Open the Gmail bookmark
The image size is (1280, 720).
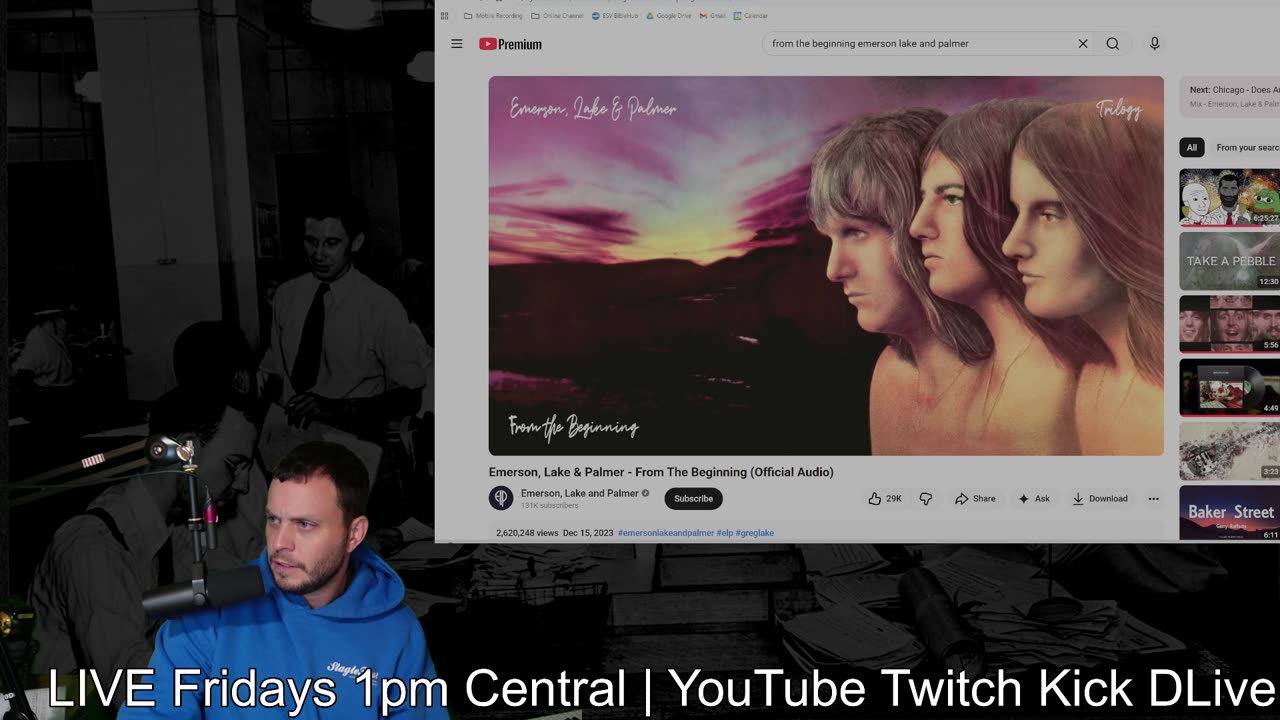click(x=712, y=16)
